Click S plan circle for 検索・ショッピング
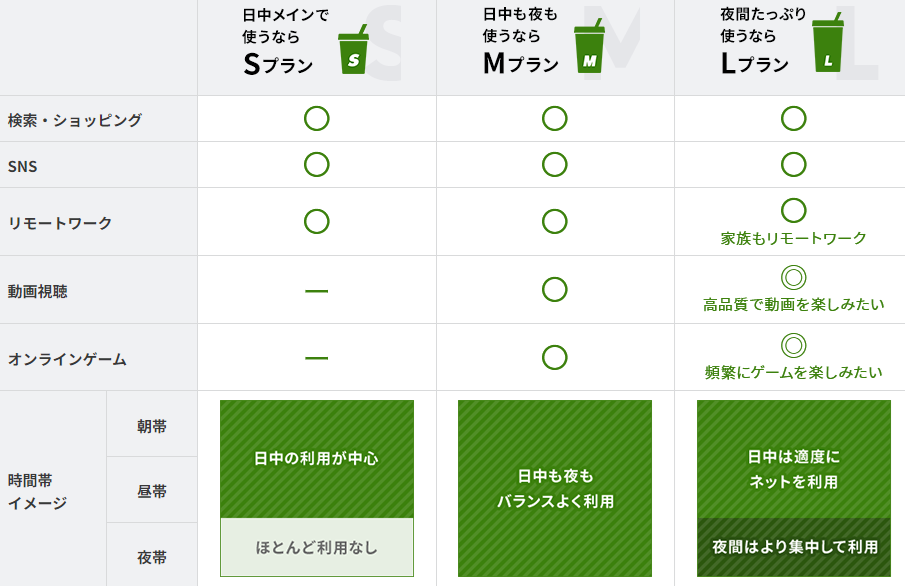 (316, 118)
